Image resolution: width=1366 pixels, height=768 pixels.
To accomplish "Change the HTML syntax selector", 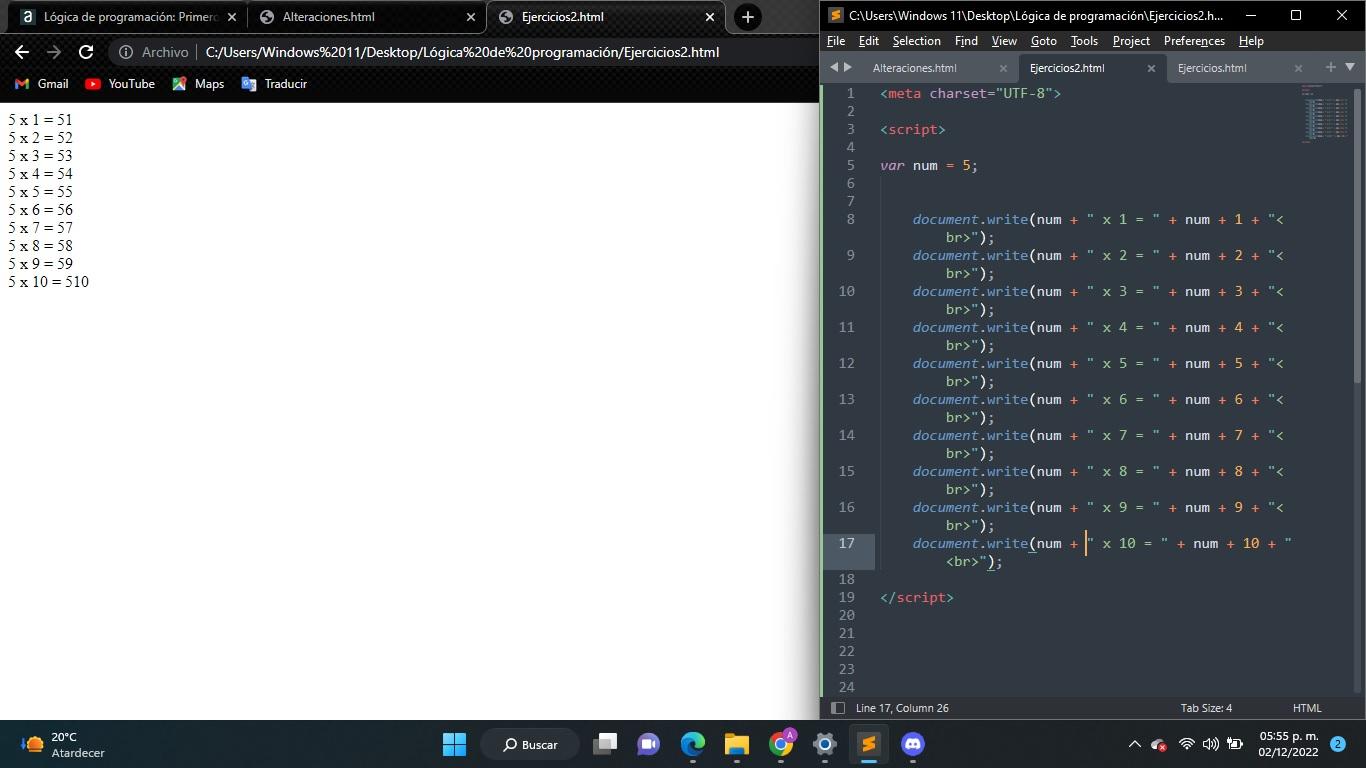I will pos(1306,708).
